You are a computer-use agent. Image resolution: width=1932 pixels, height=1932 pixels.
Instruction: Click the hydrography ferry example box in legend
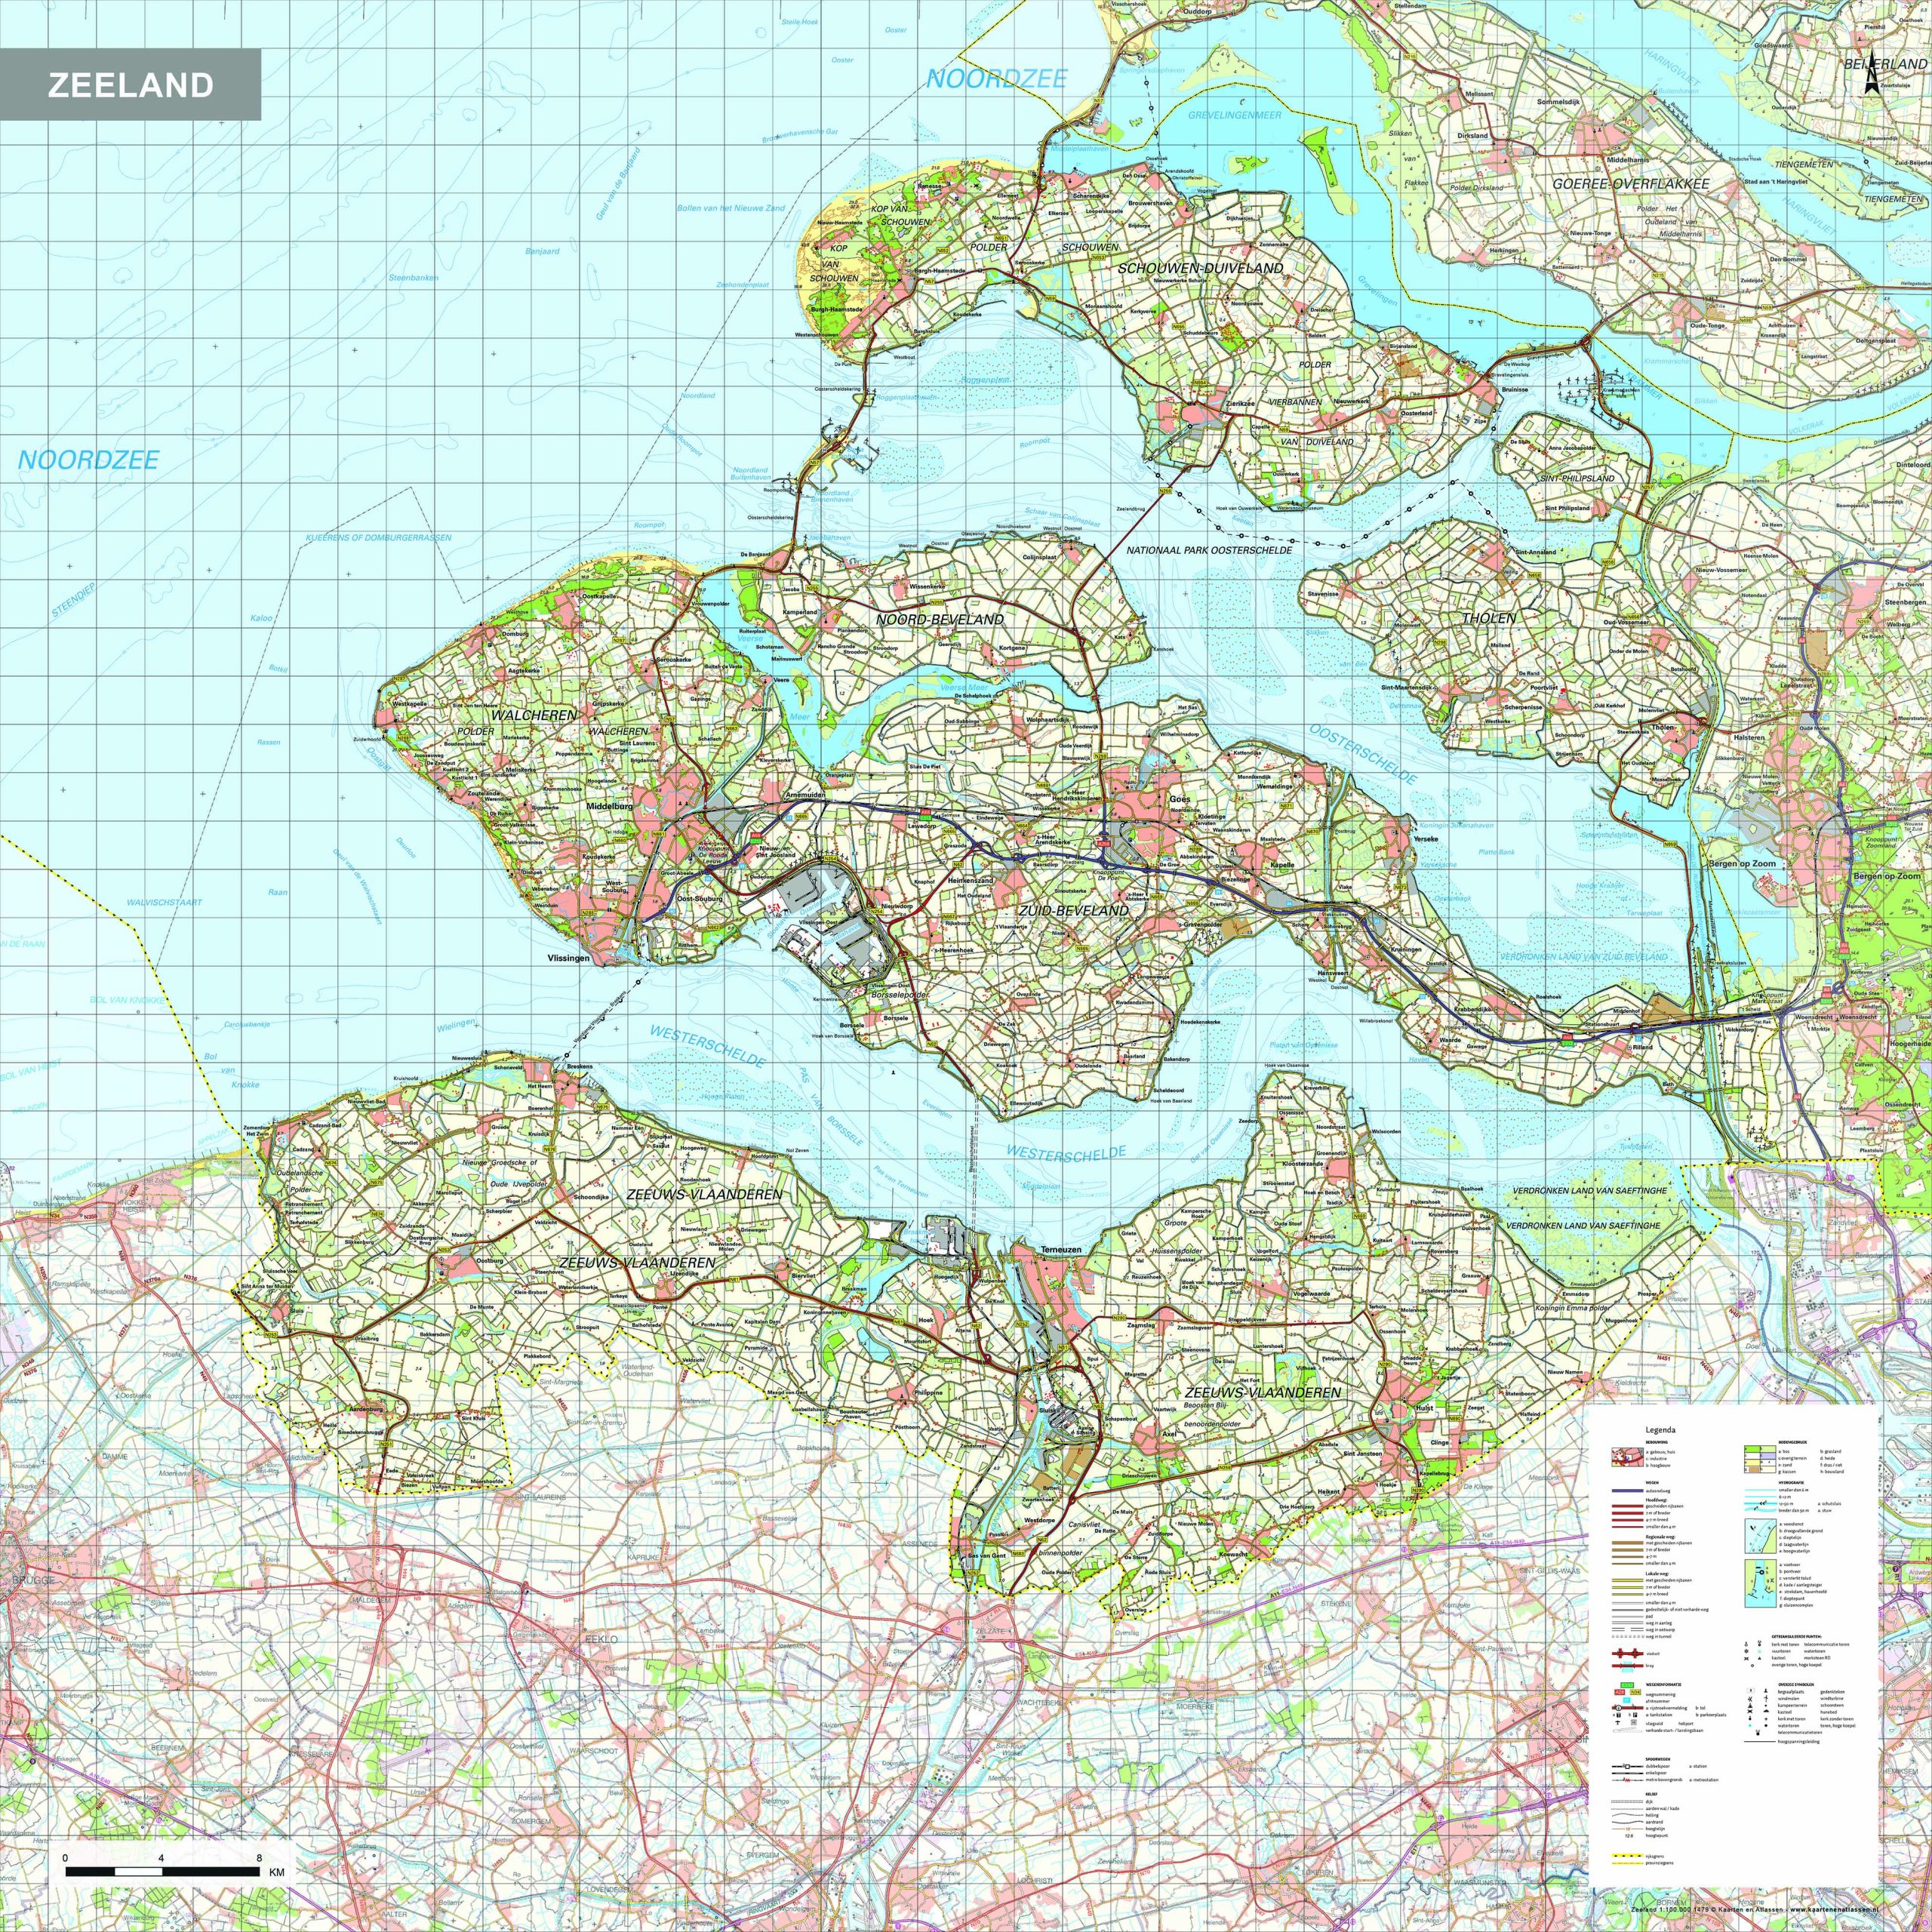pos(1761,1536)
